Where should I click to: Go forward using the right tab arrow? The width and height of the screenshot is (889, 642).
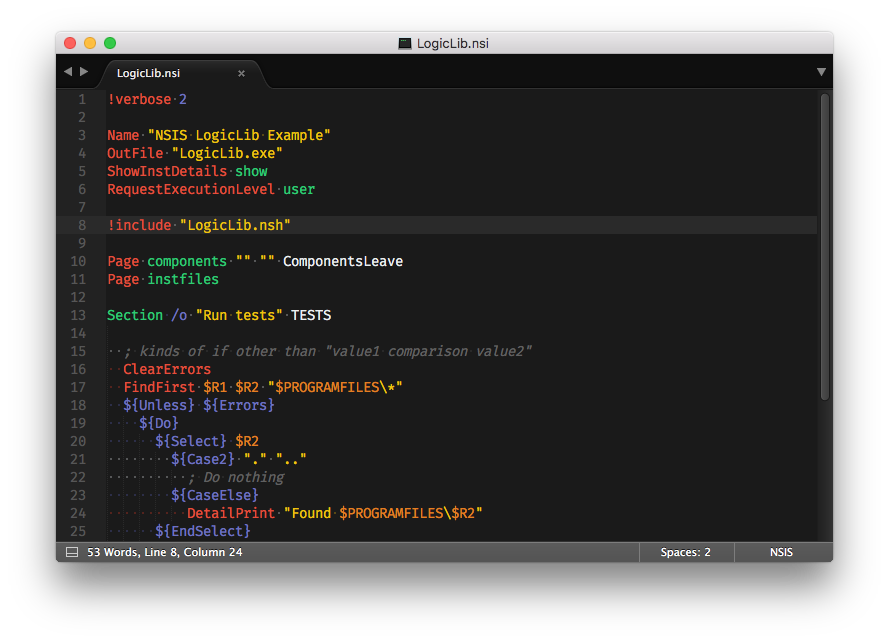point(84,71)
